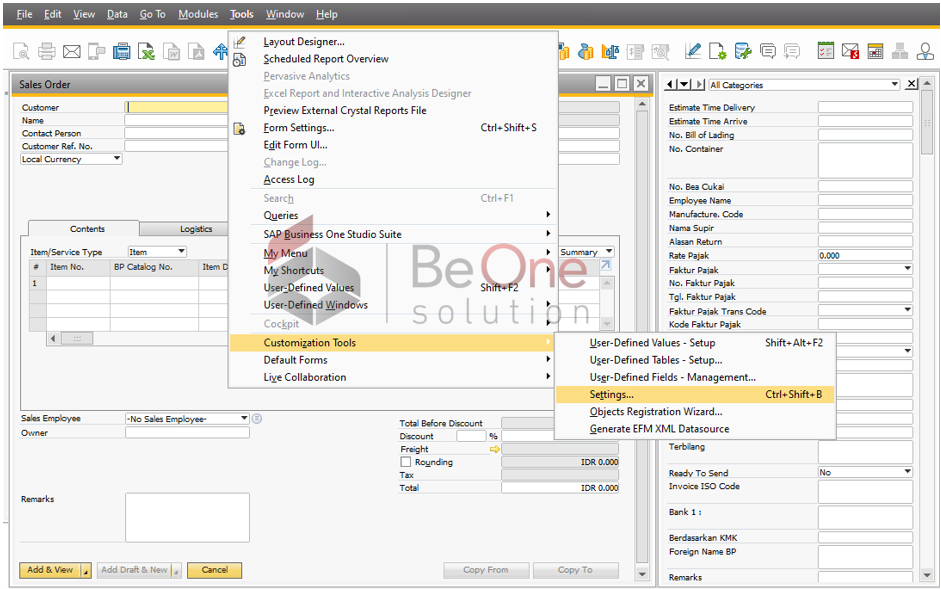Toggle the Rounding checkbox

(406, 462)
